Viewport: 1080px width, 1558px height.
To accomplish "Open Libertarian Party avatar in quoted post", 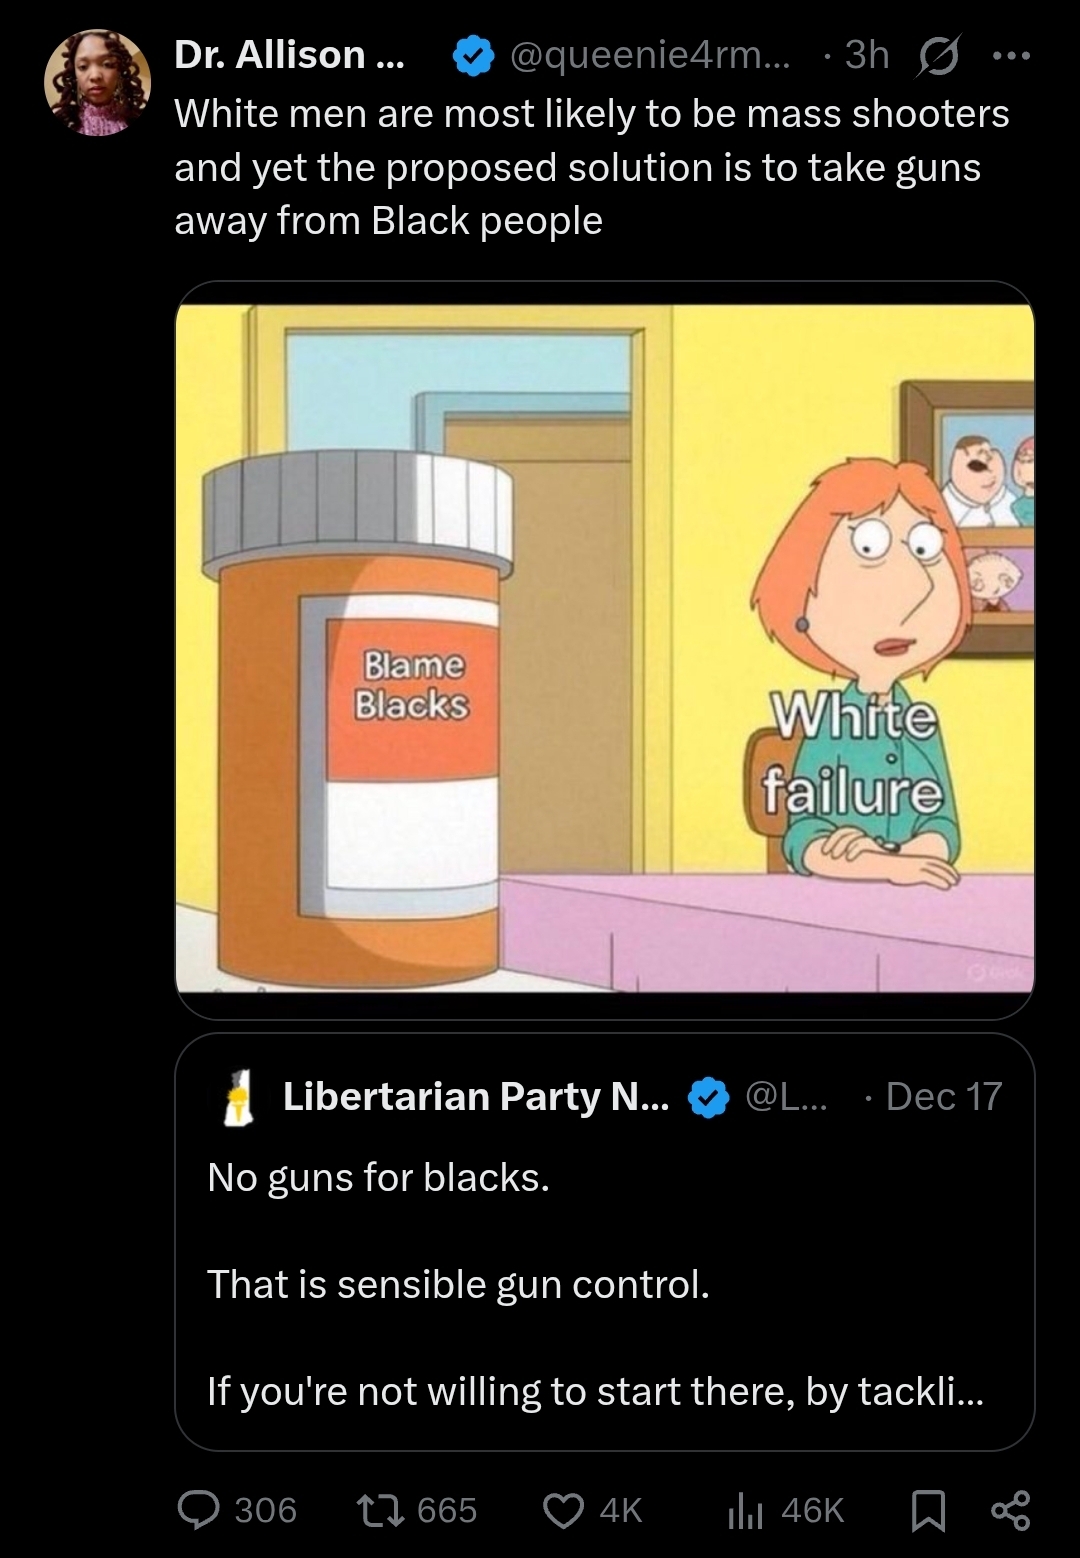I will (237, 1096).
